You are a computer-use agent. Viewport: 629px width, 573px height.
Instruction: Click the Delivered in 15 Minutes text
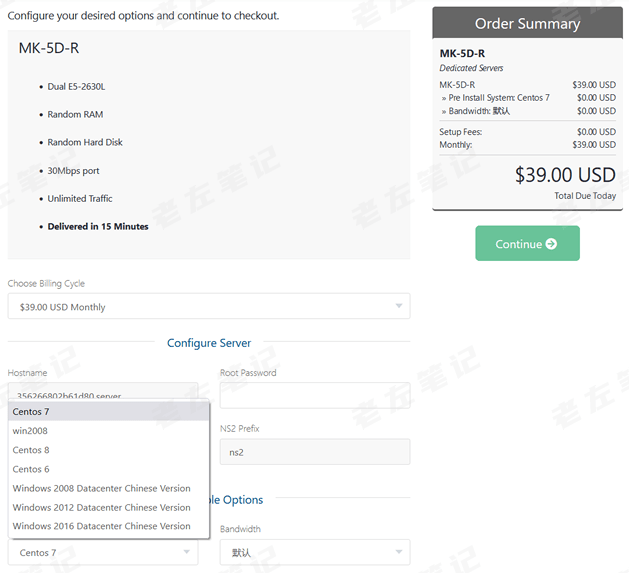(x=98, y=227)
